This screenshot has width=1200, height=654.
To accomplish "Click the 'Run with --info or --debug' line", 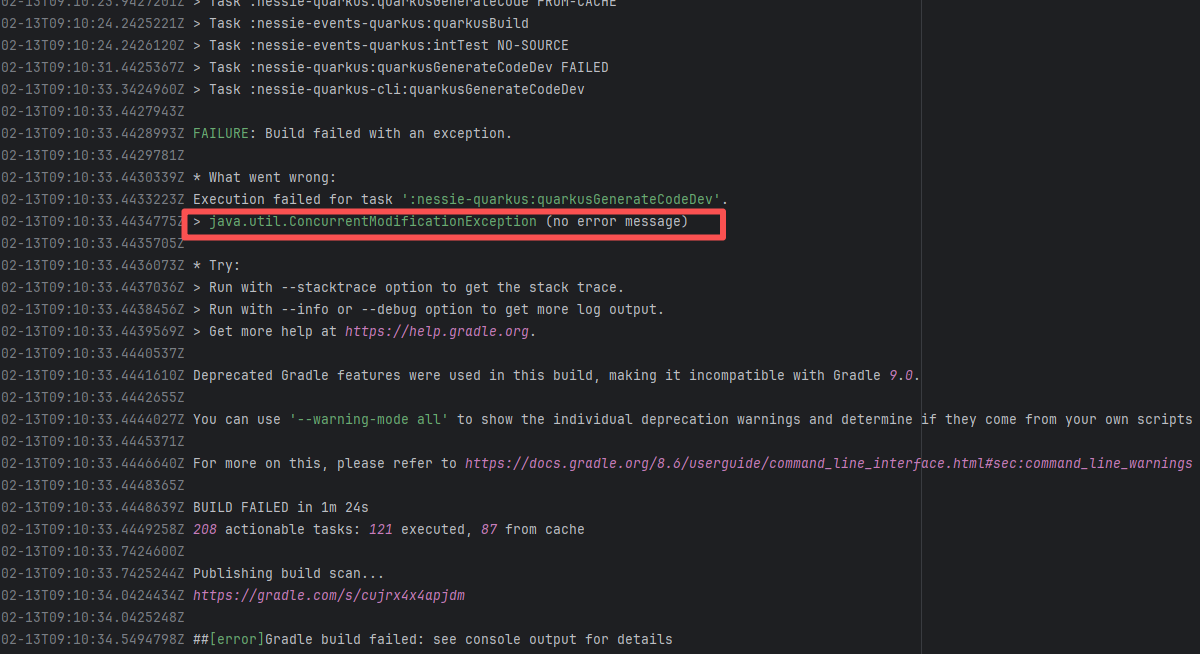I will tap(428, 309).
